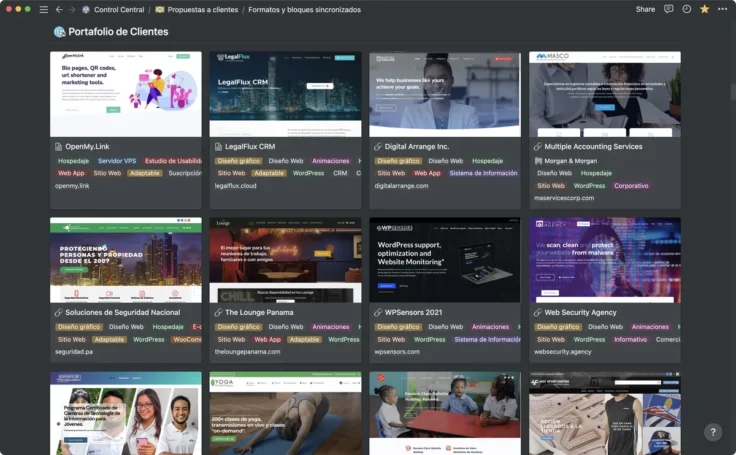Toggle the favorite star for this page
This screenshot has width=736, height=455.
704,9
